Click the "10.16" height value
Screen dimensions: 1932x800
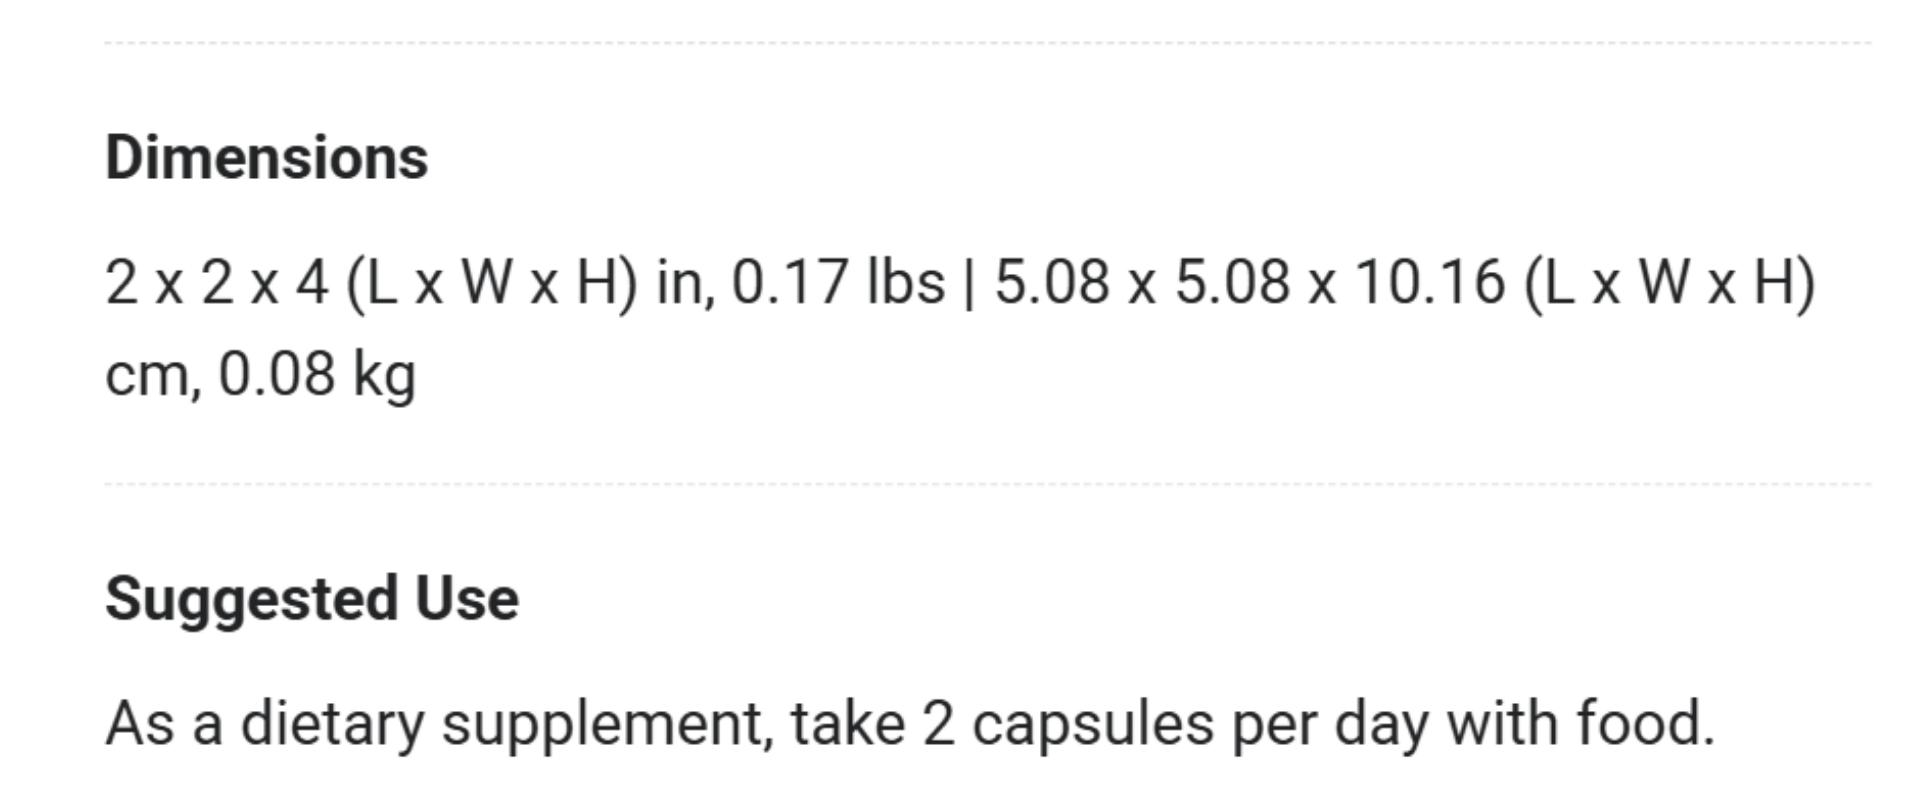pos(1429,282)
